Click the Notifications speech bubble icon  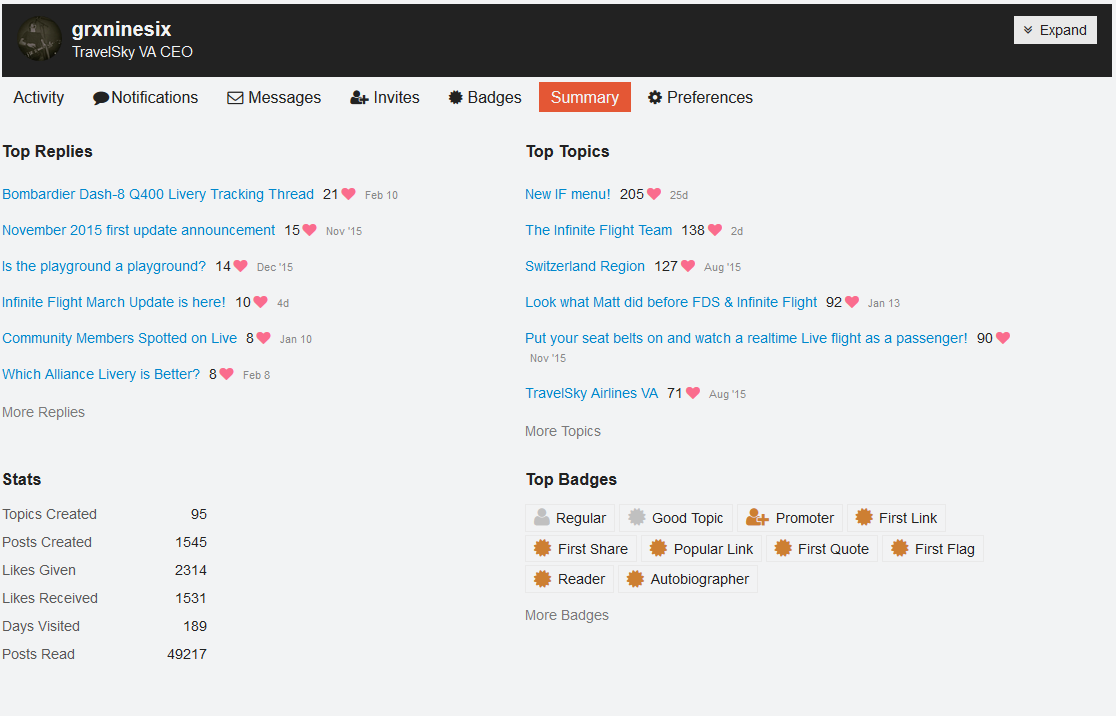pos(100,98)
